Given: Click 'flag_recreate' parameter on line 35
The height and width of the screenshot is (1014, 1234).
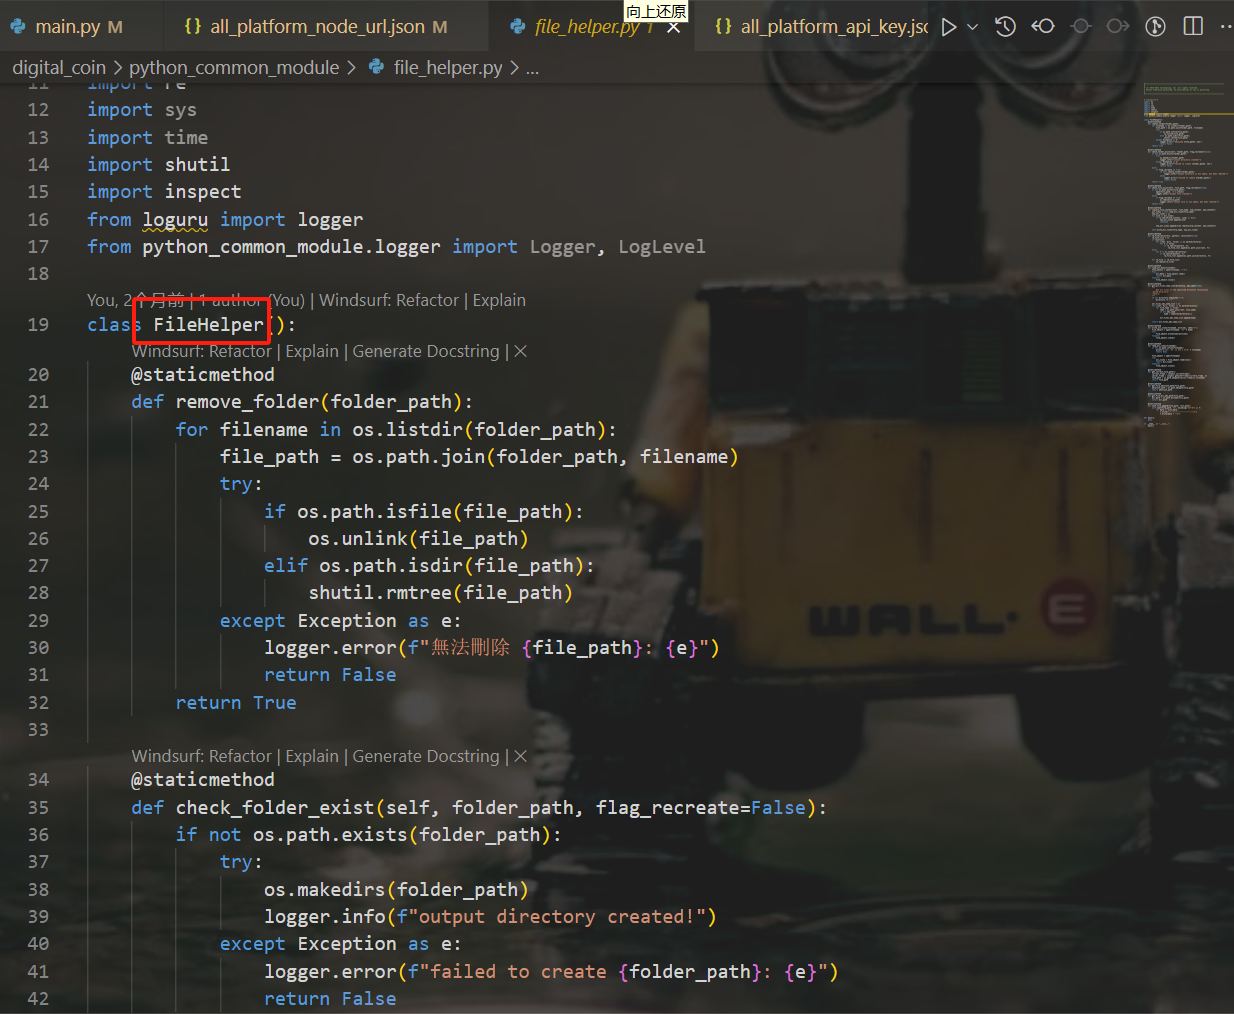Looking at the screenshot, I should pos(667,807).
